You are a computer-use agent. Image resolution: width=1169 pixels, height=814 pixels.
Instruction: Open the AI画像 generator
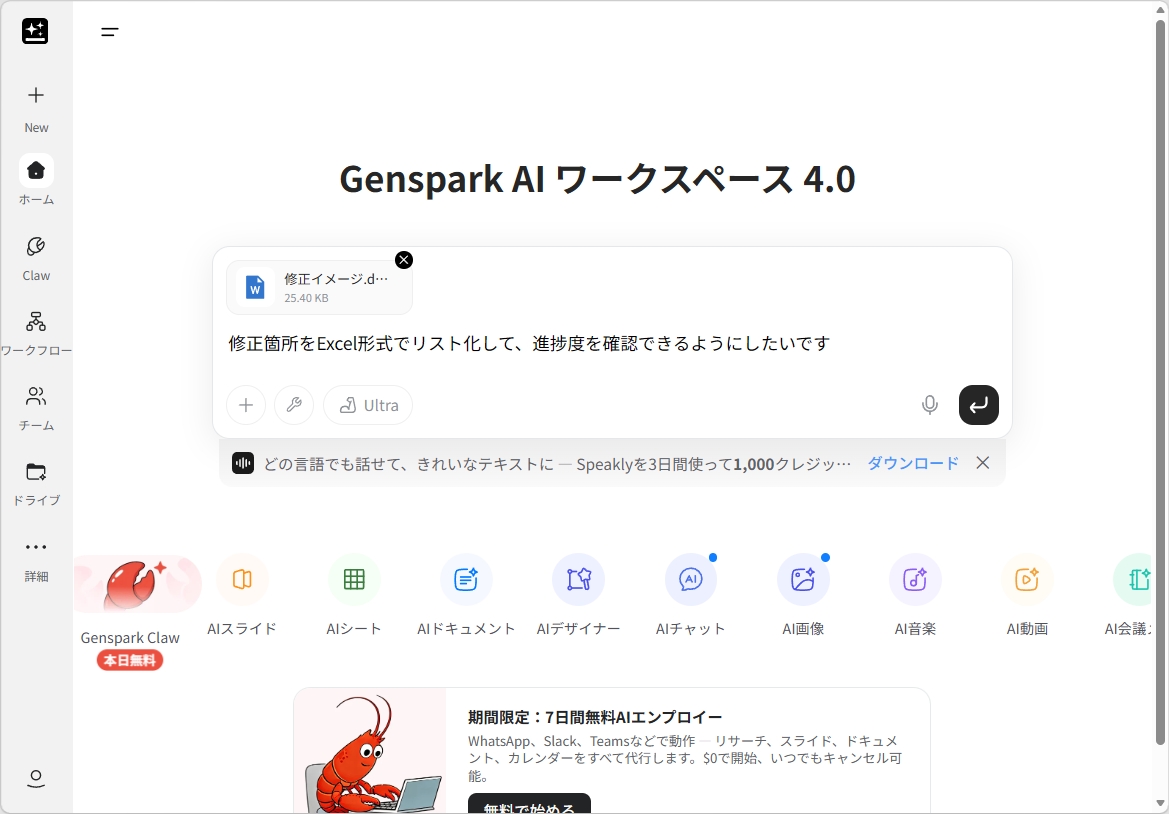[x=803, y=579]
